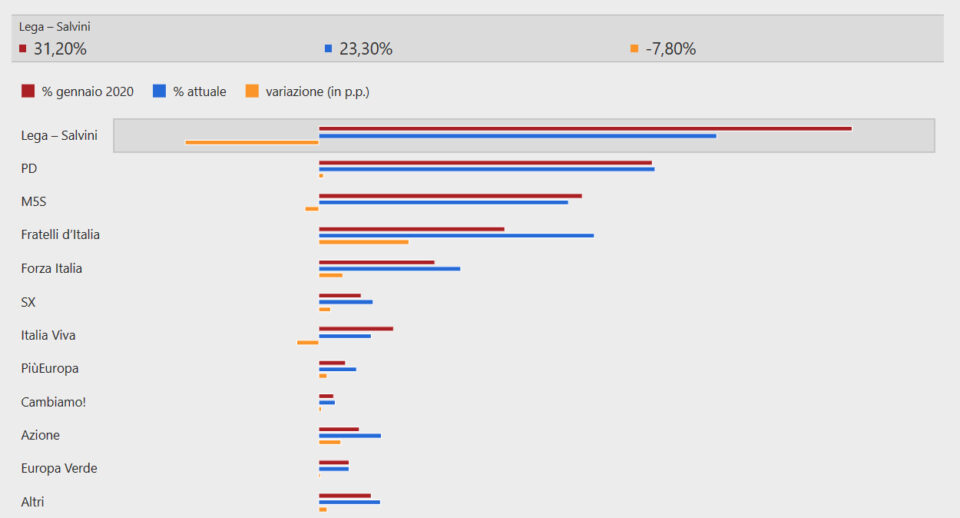Click the 'variazione (in p.p.)' legend label
Image resolution: width=960 pixels, height=518 pixels.
[x=317, y=92]
